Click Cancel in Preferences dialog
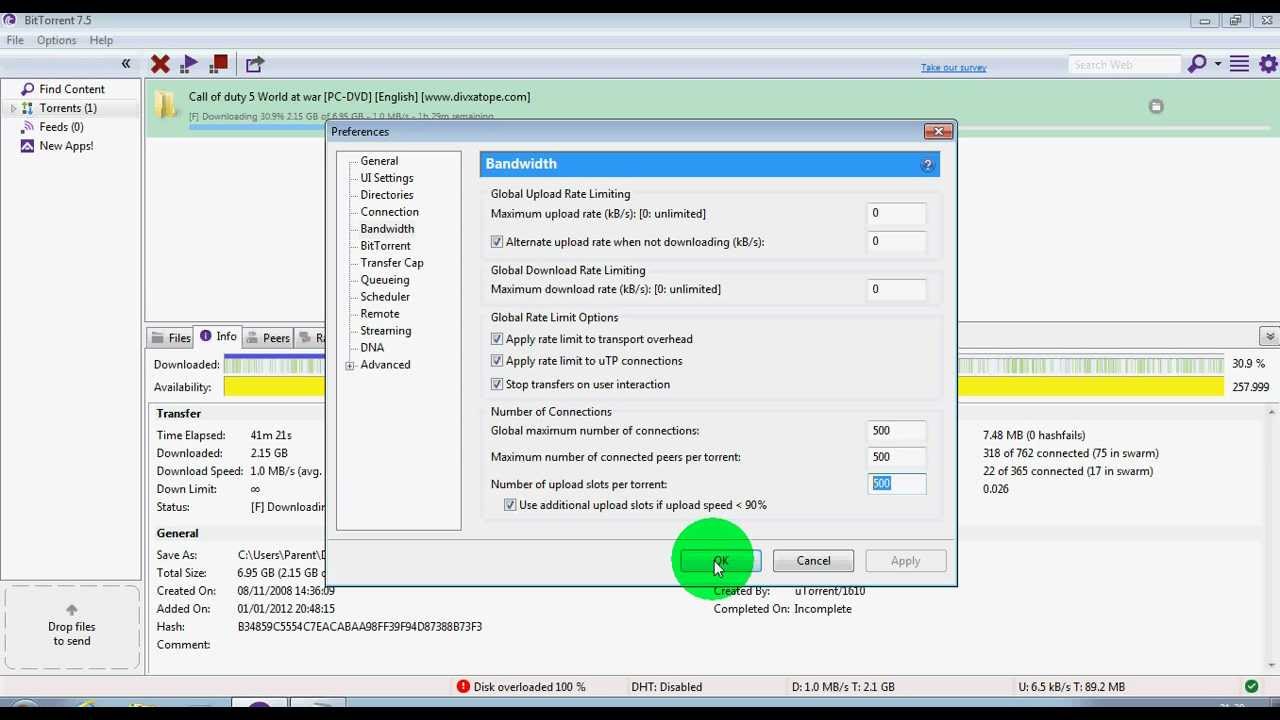Viewport: 1280px width, 720px height. tap(813, 561)
